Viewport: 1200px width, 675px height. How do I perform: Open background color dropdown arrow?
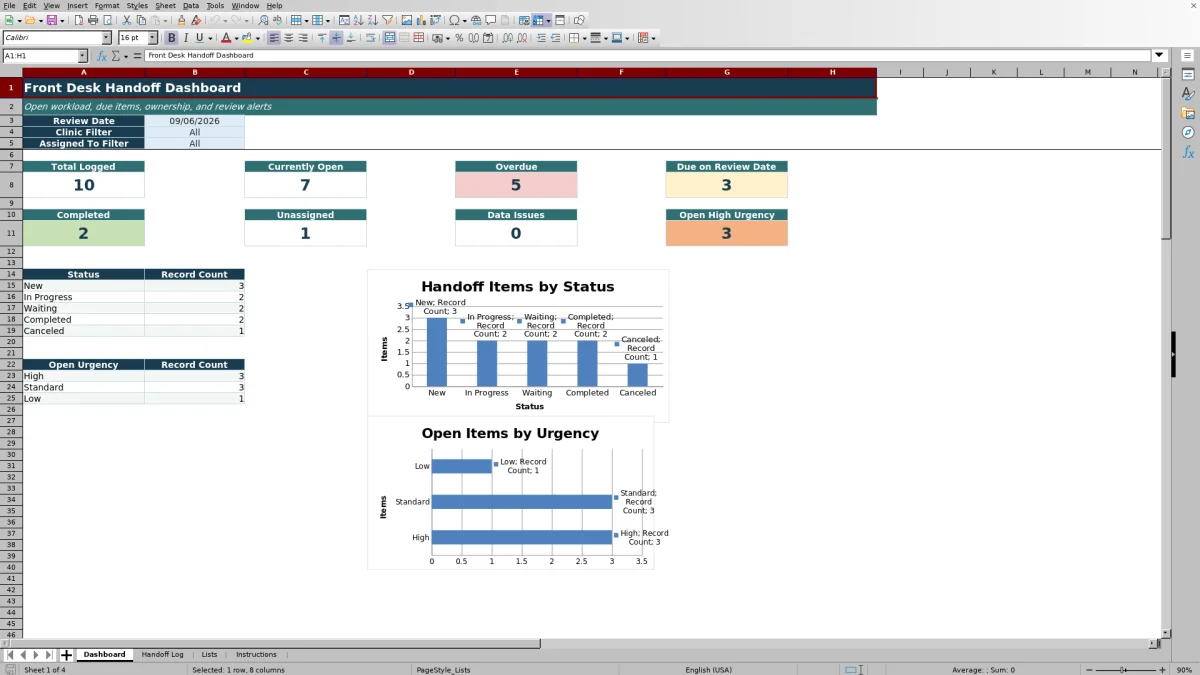click(x=258, y=38)
